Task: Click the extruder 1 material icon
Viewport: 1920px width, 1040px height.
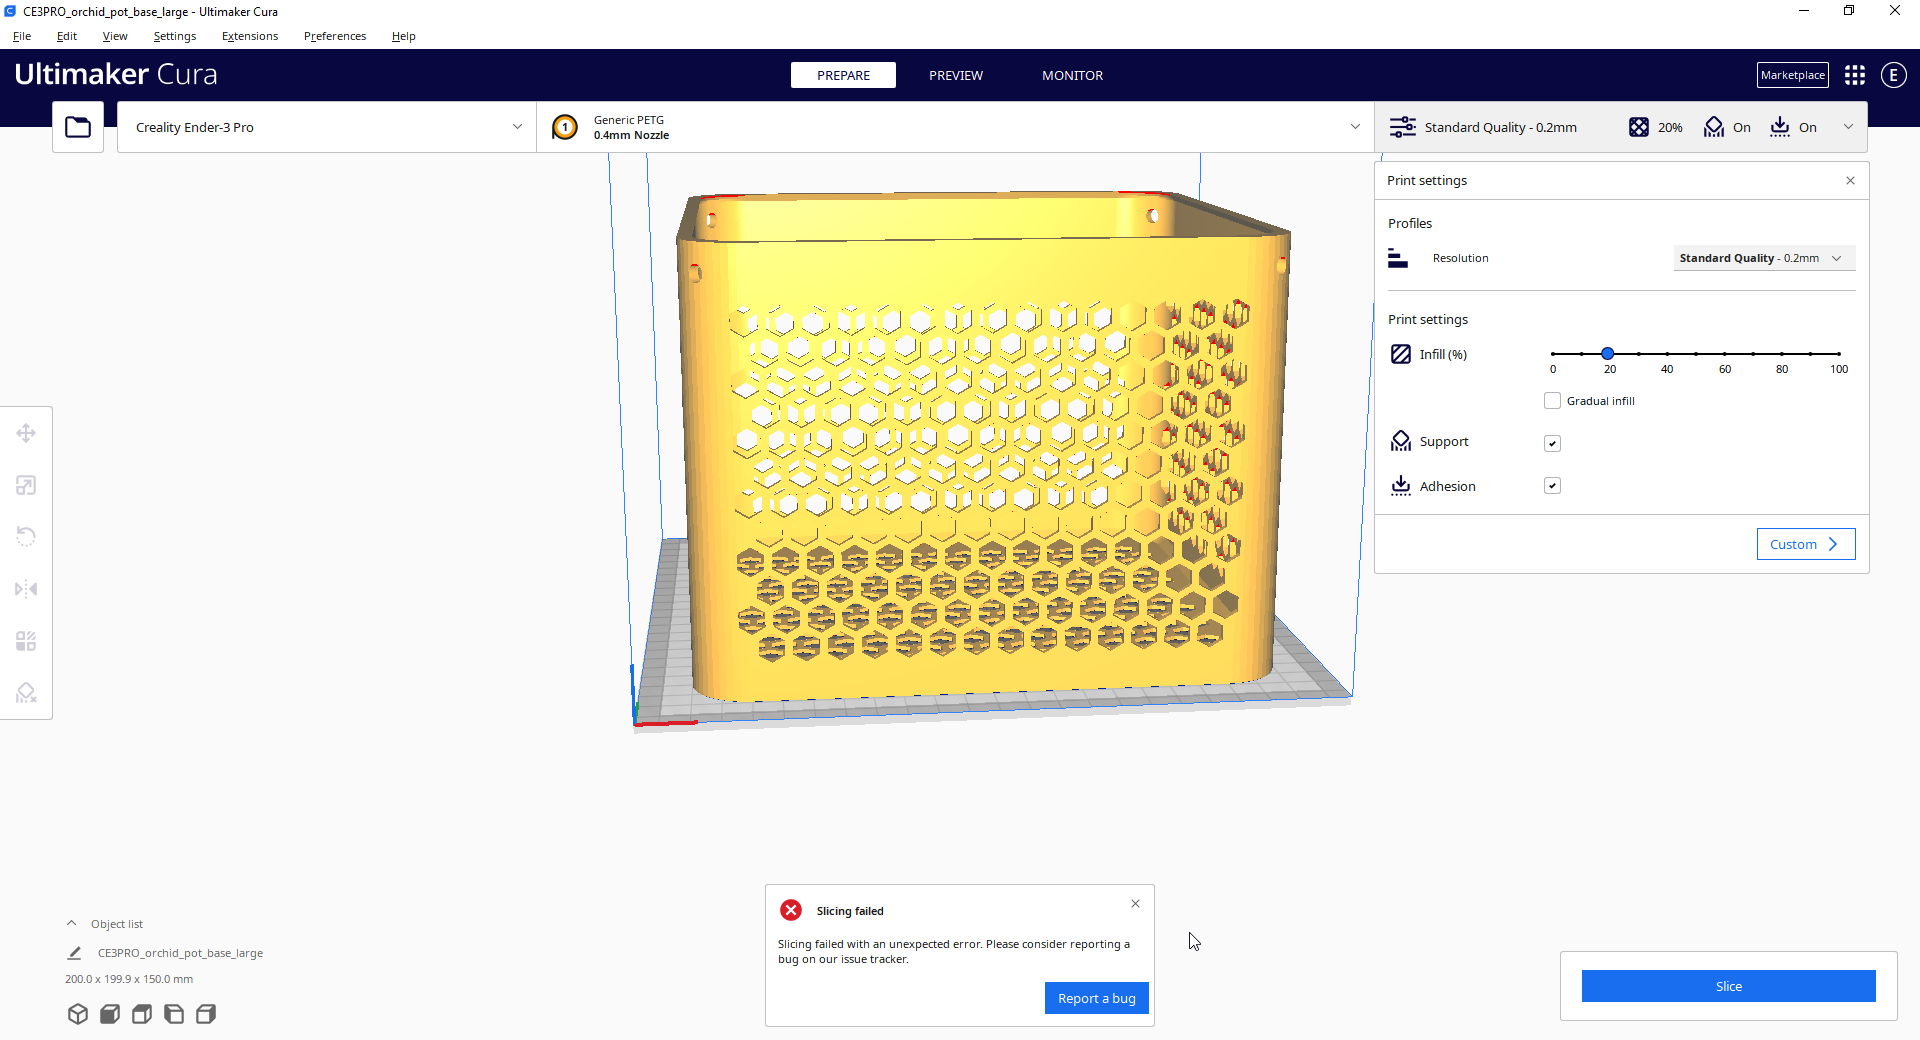Action: coord(564,127)
